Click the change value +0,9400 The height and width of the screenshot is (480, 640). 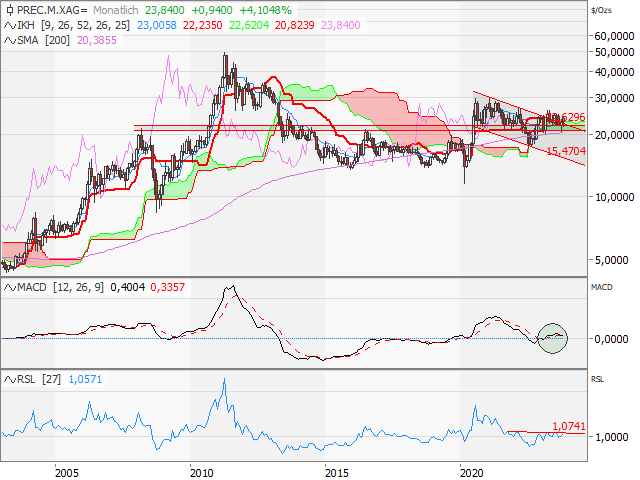[212, 10]
